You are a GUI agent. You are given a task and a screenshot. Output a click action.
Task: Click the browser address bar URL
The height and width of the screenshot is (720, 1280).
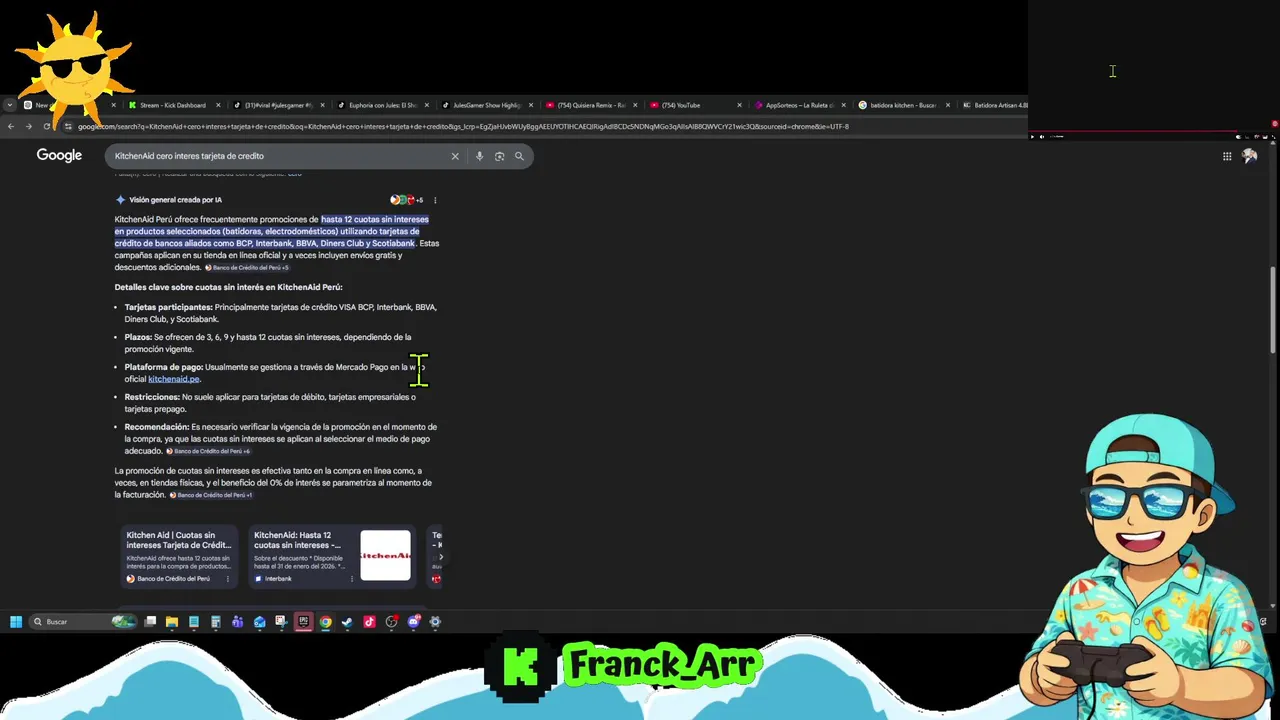point(463,127)
